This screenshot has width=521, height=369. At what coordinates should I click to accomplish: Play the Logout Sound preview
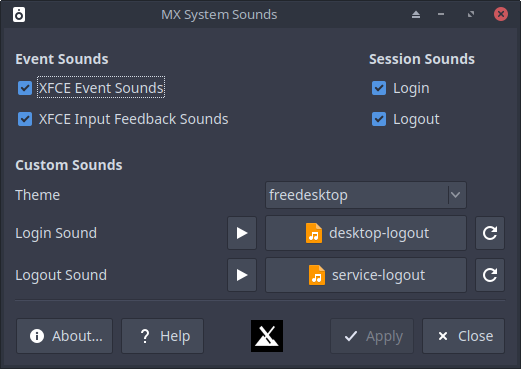(x=242, y=275)
